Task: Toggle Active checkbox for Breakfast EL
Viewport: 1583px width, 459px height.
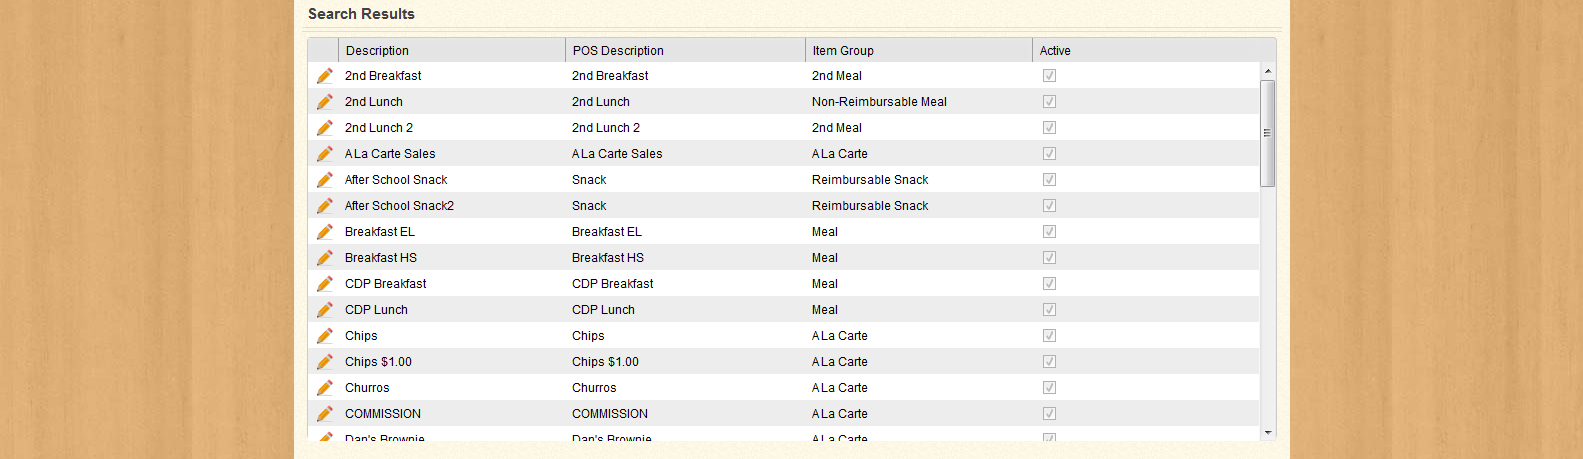Action: 1049,232
